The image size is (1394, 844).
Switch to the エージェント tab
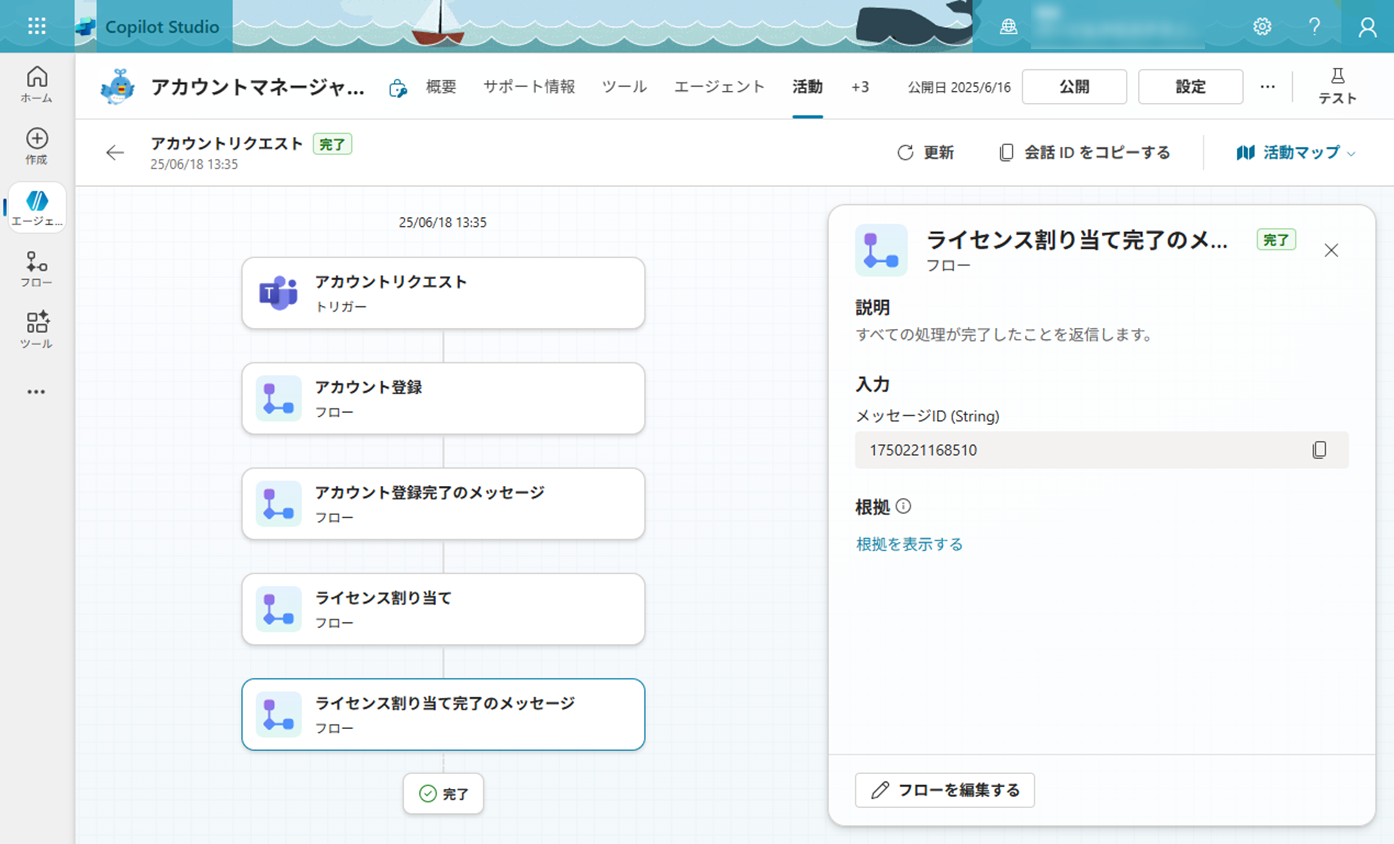click(x=719, y=87)
